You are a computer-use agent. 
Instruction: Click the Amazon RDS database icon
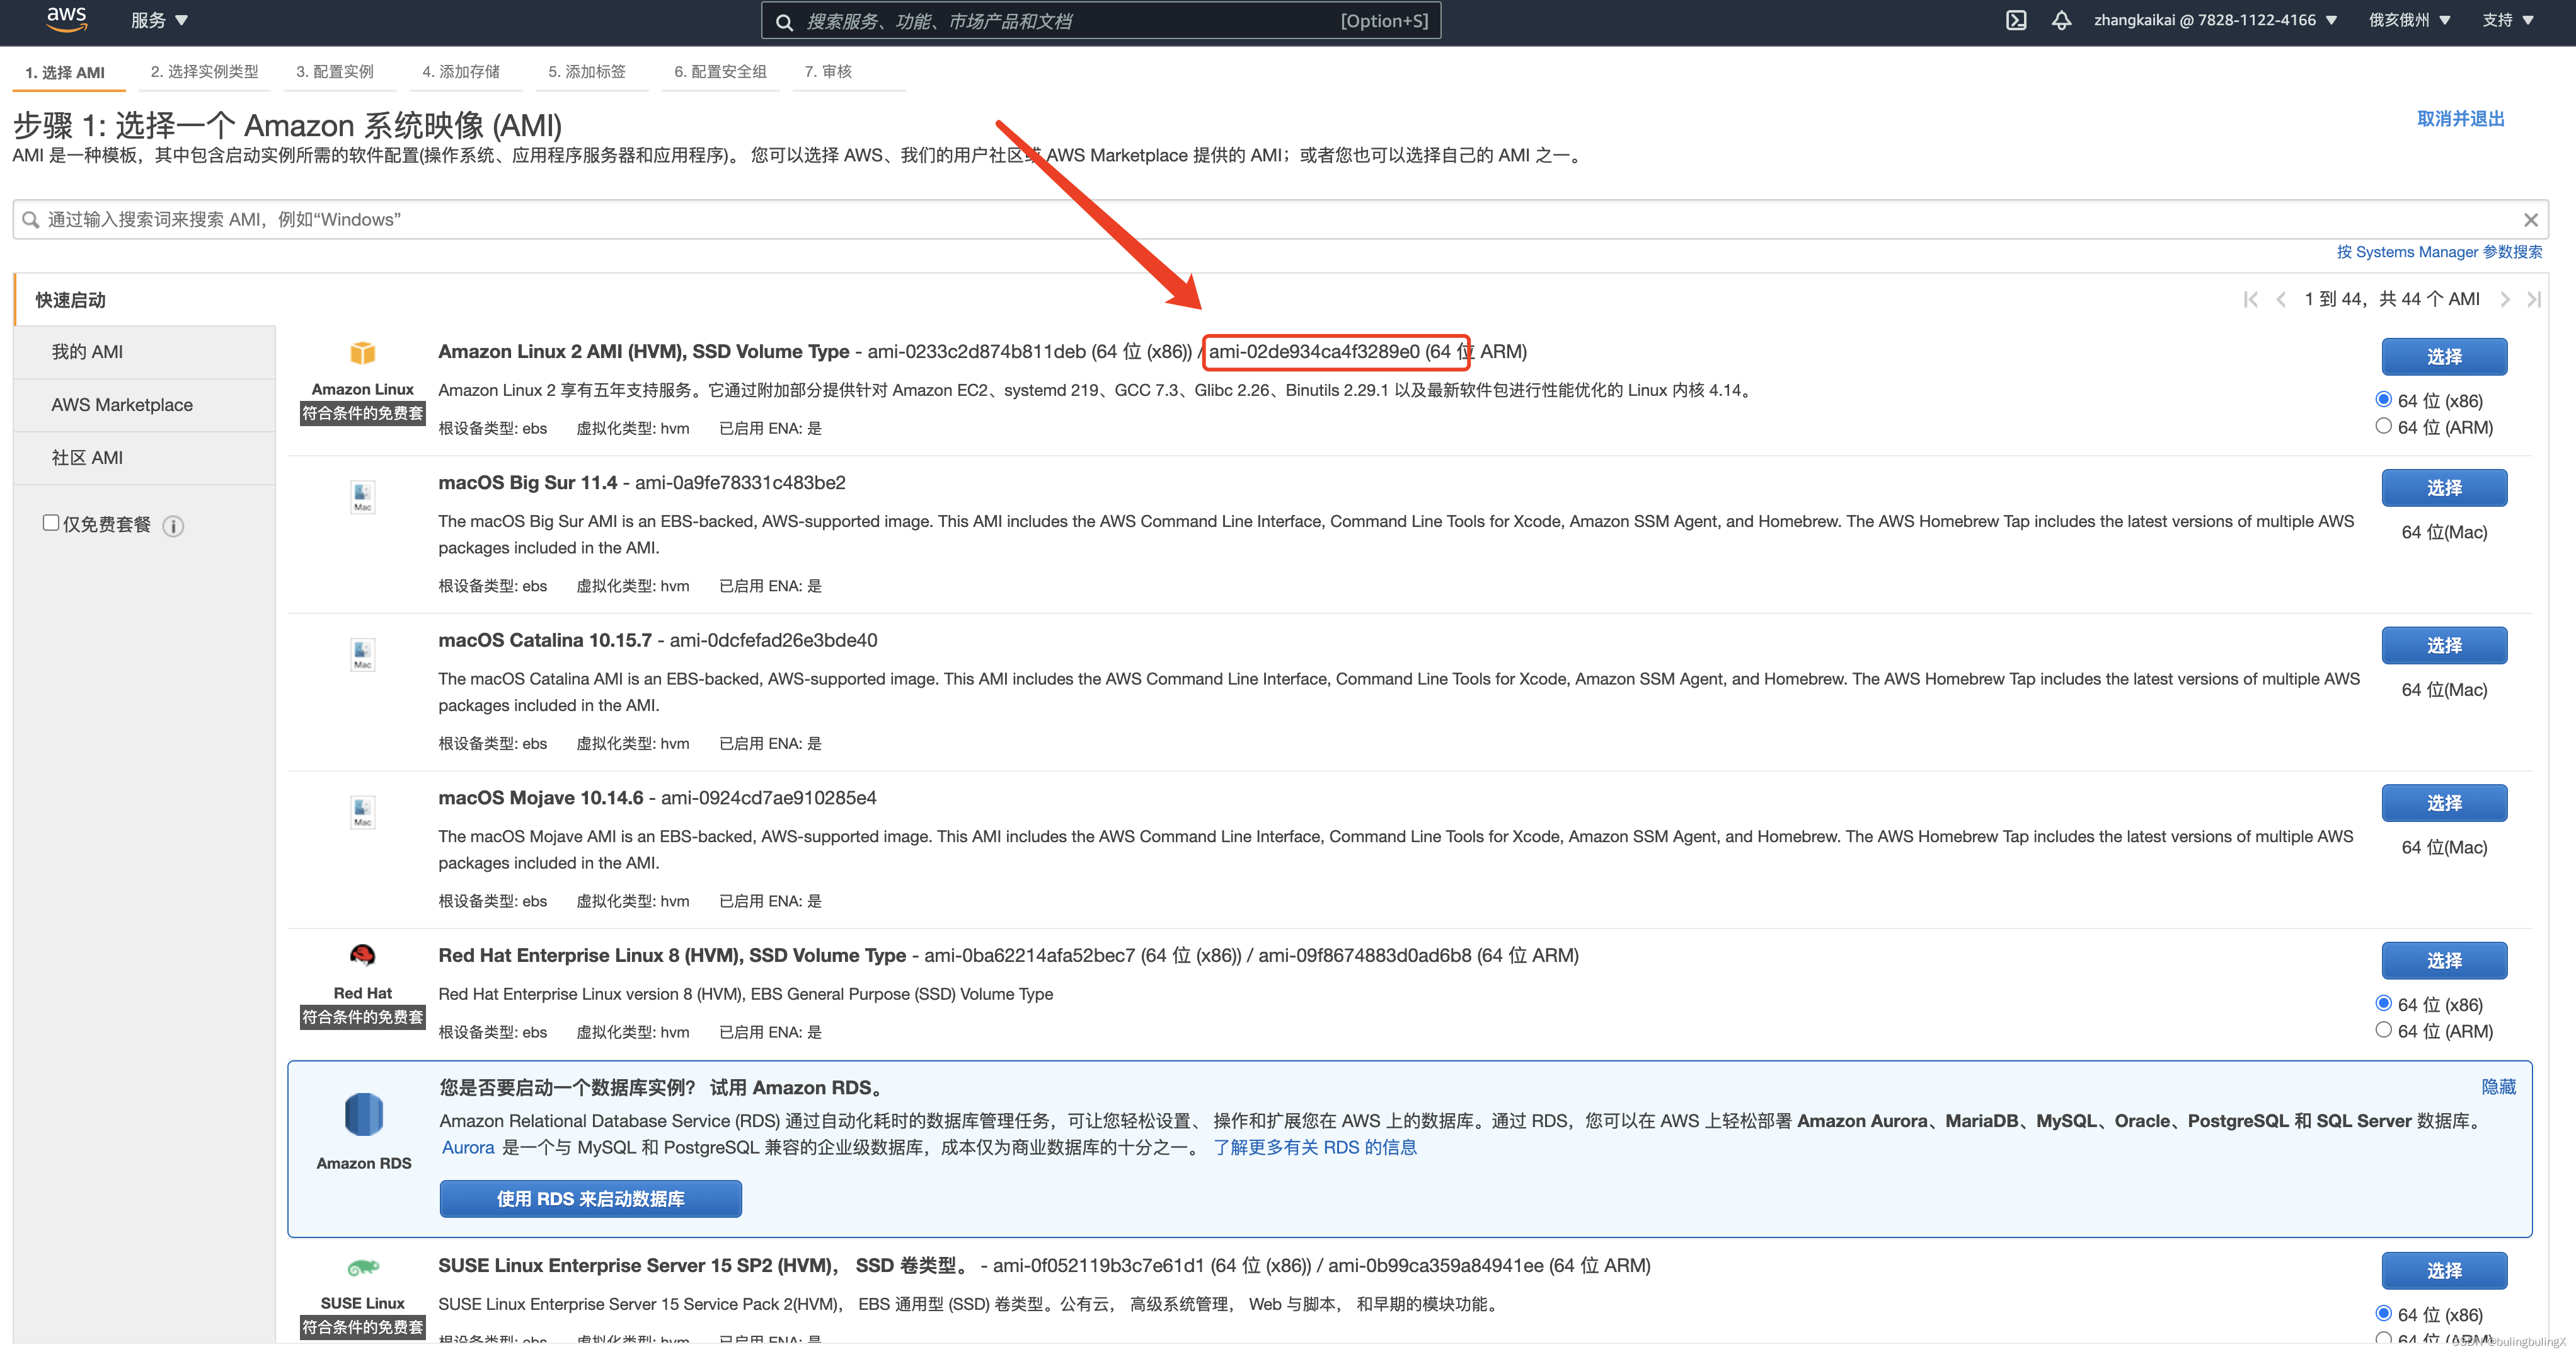(363, 1114)
